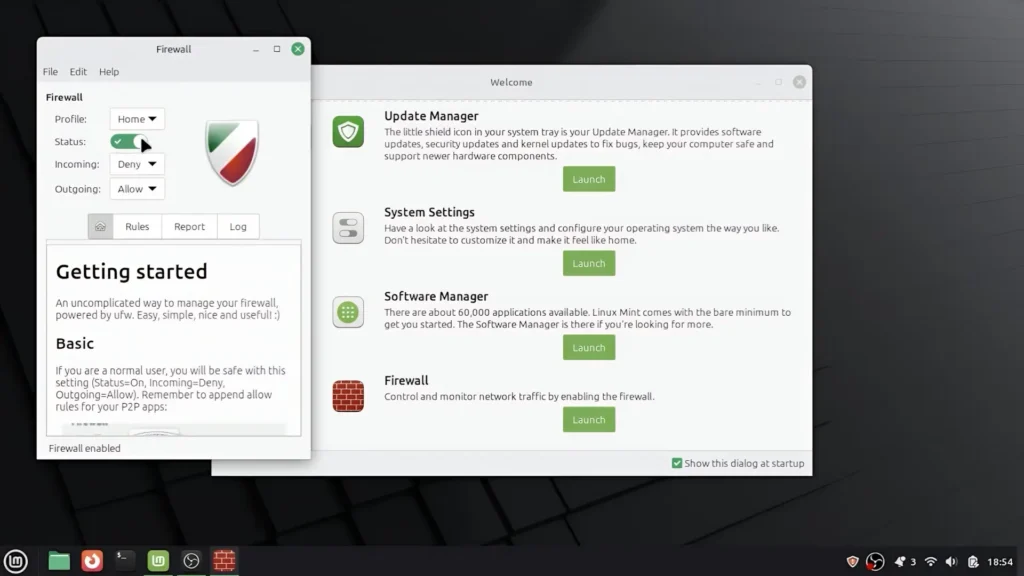Minimize the Firewall window

[256, 49]
